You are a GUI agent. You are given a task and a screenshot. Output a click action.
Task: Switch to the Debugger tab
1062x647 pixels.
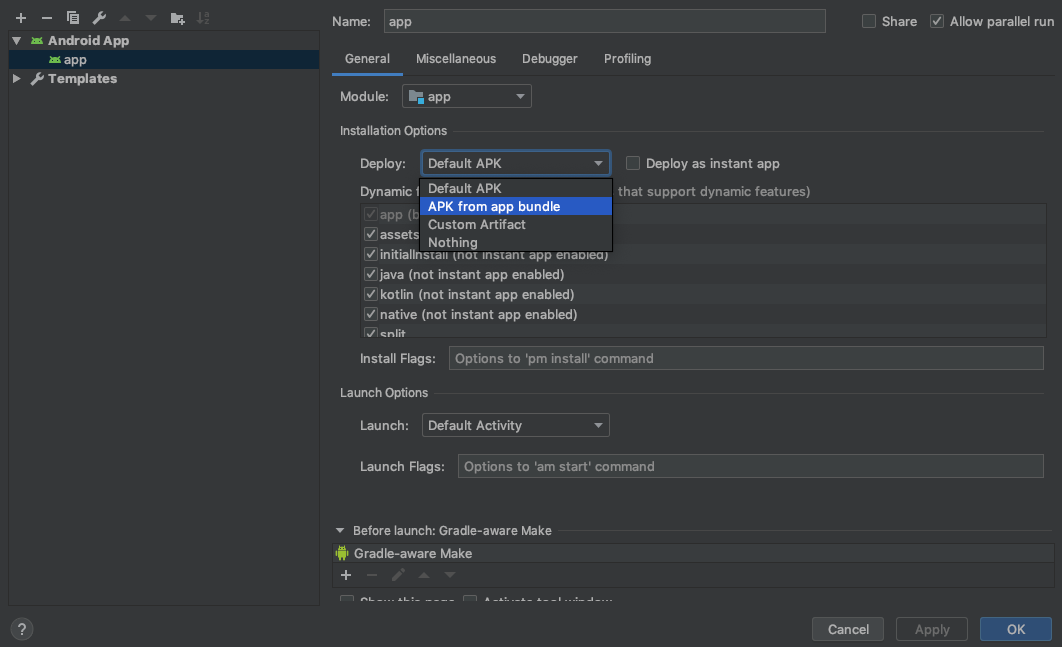click(x=550, y=59)
